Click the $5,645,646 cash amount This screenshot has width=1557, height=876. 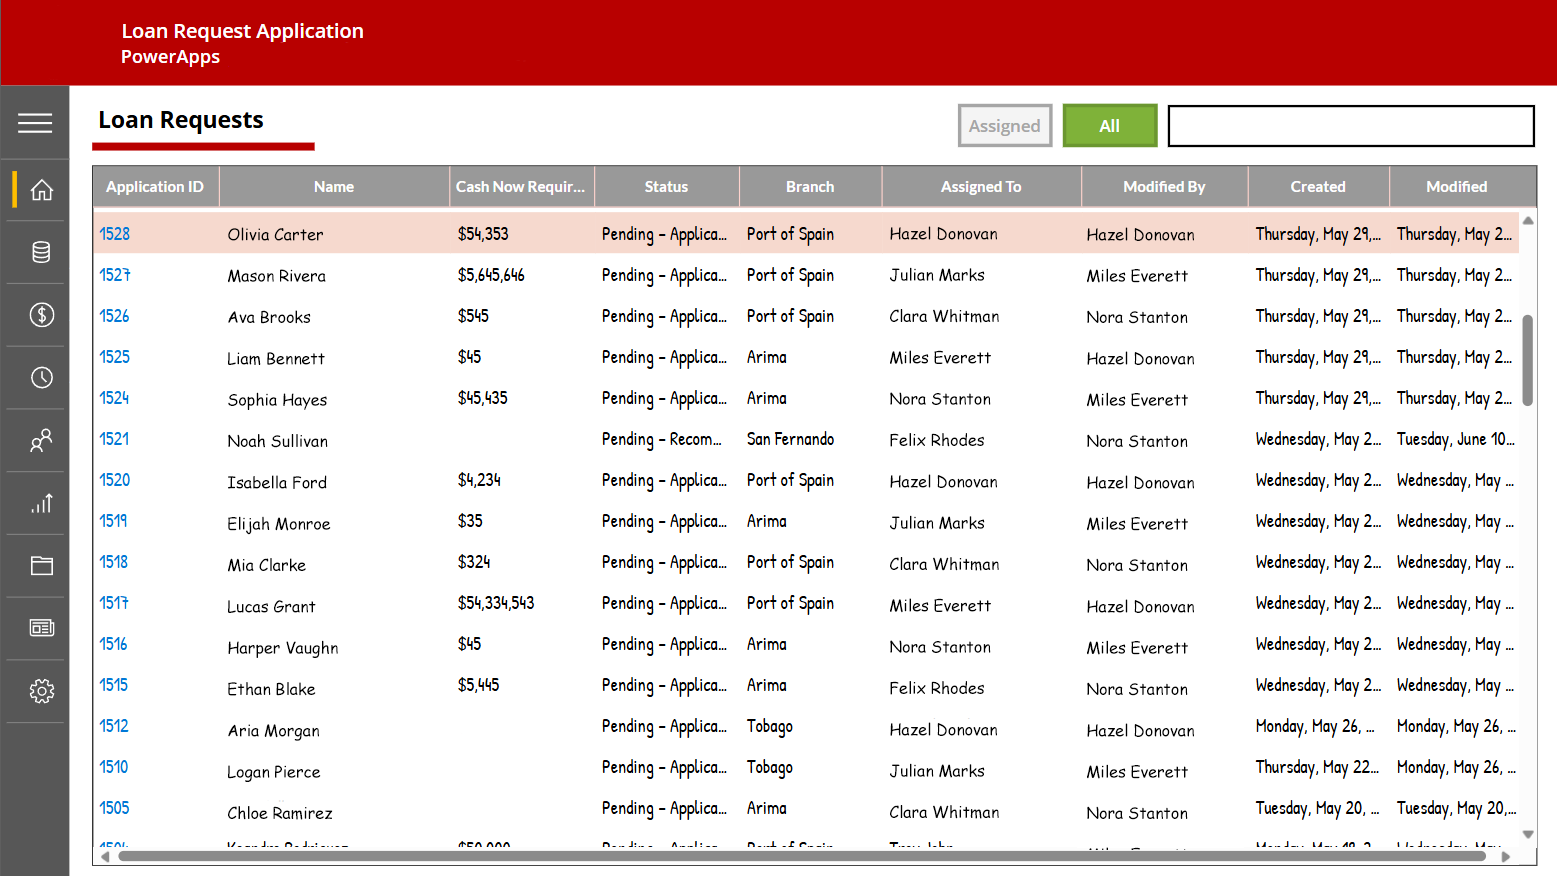(x=491, y=275)
